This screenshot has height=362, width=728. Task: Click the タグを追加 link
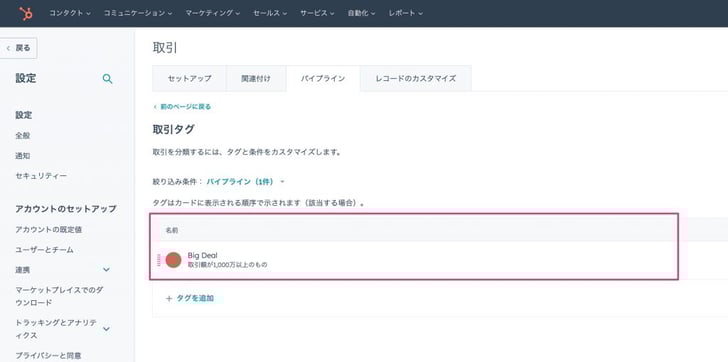[x=190, y=298]
